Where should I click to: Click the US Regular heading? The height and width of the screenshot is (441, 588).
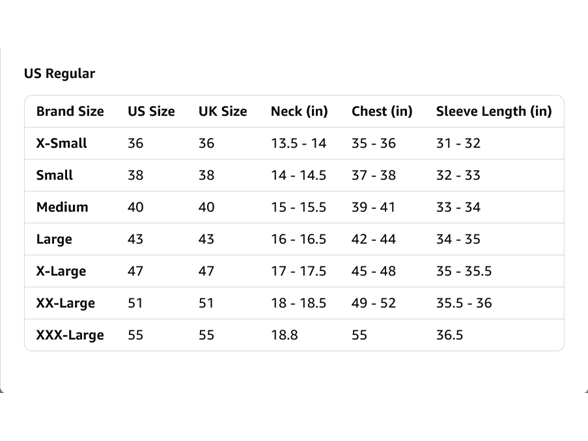tap(60, 74)
